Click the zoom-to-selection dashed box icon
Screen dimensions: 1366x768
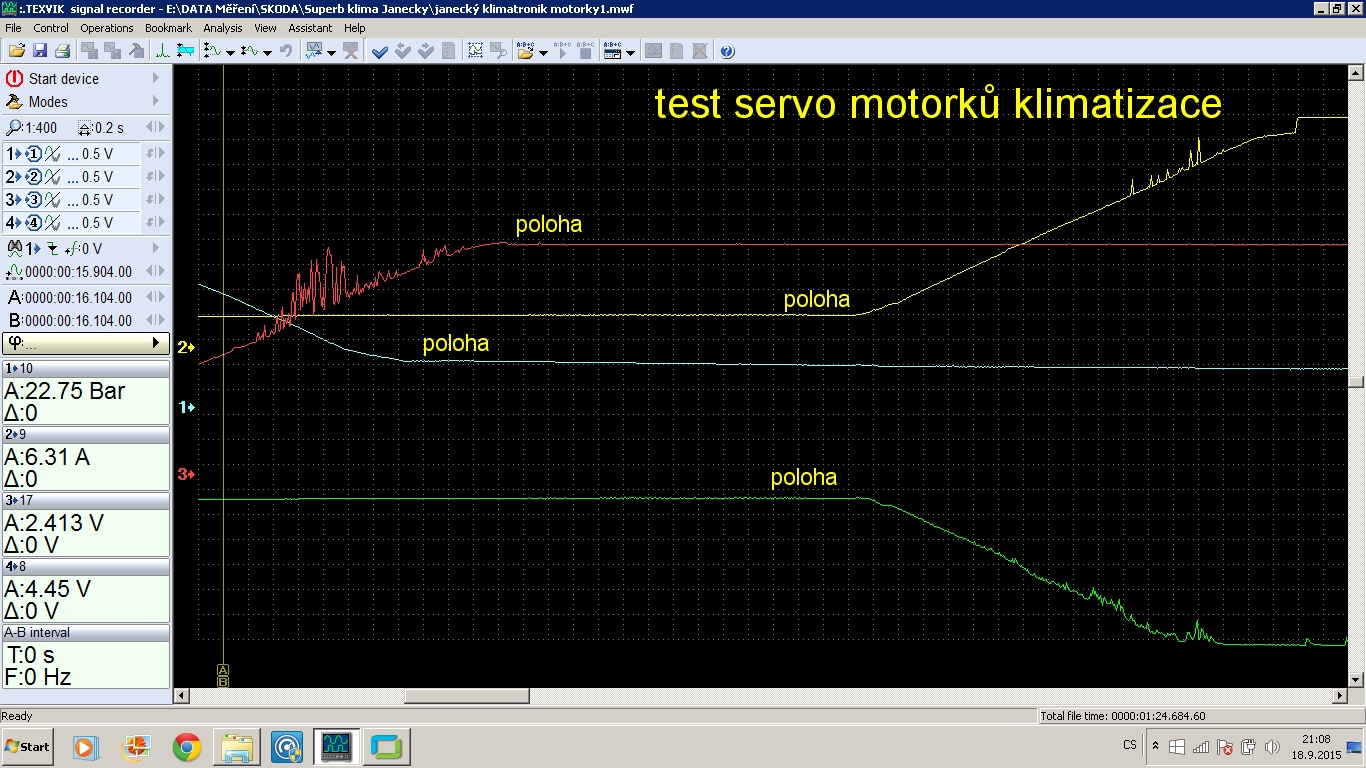[475, 51]
